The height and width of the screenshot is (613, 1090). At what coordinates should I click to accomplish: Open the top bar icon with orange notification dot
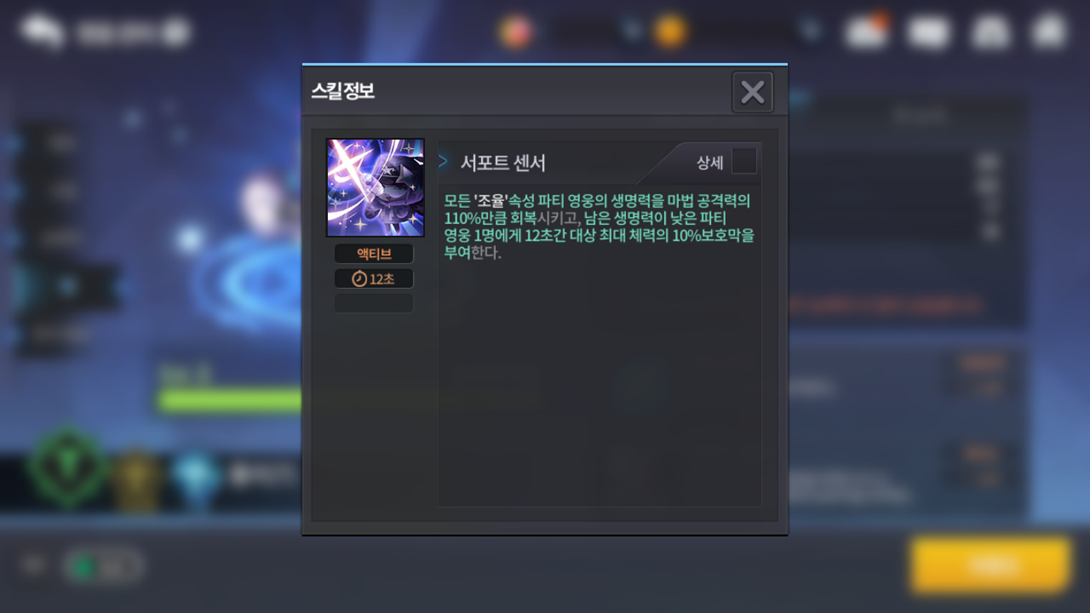click(x=866, y=31)
